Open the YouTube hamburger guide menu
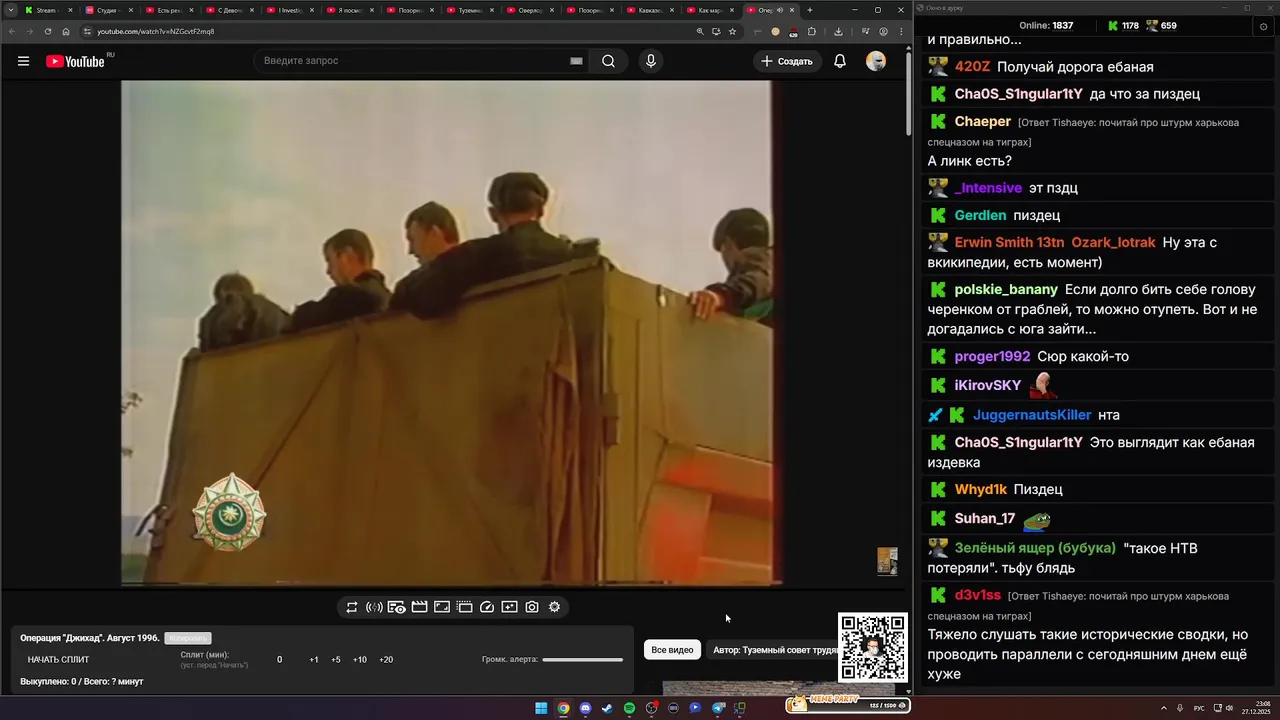Viewport: 1280px width, 720px height. pos(23,61)
